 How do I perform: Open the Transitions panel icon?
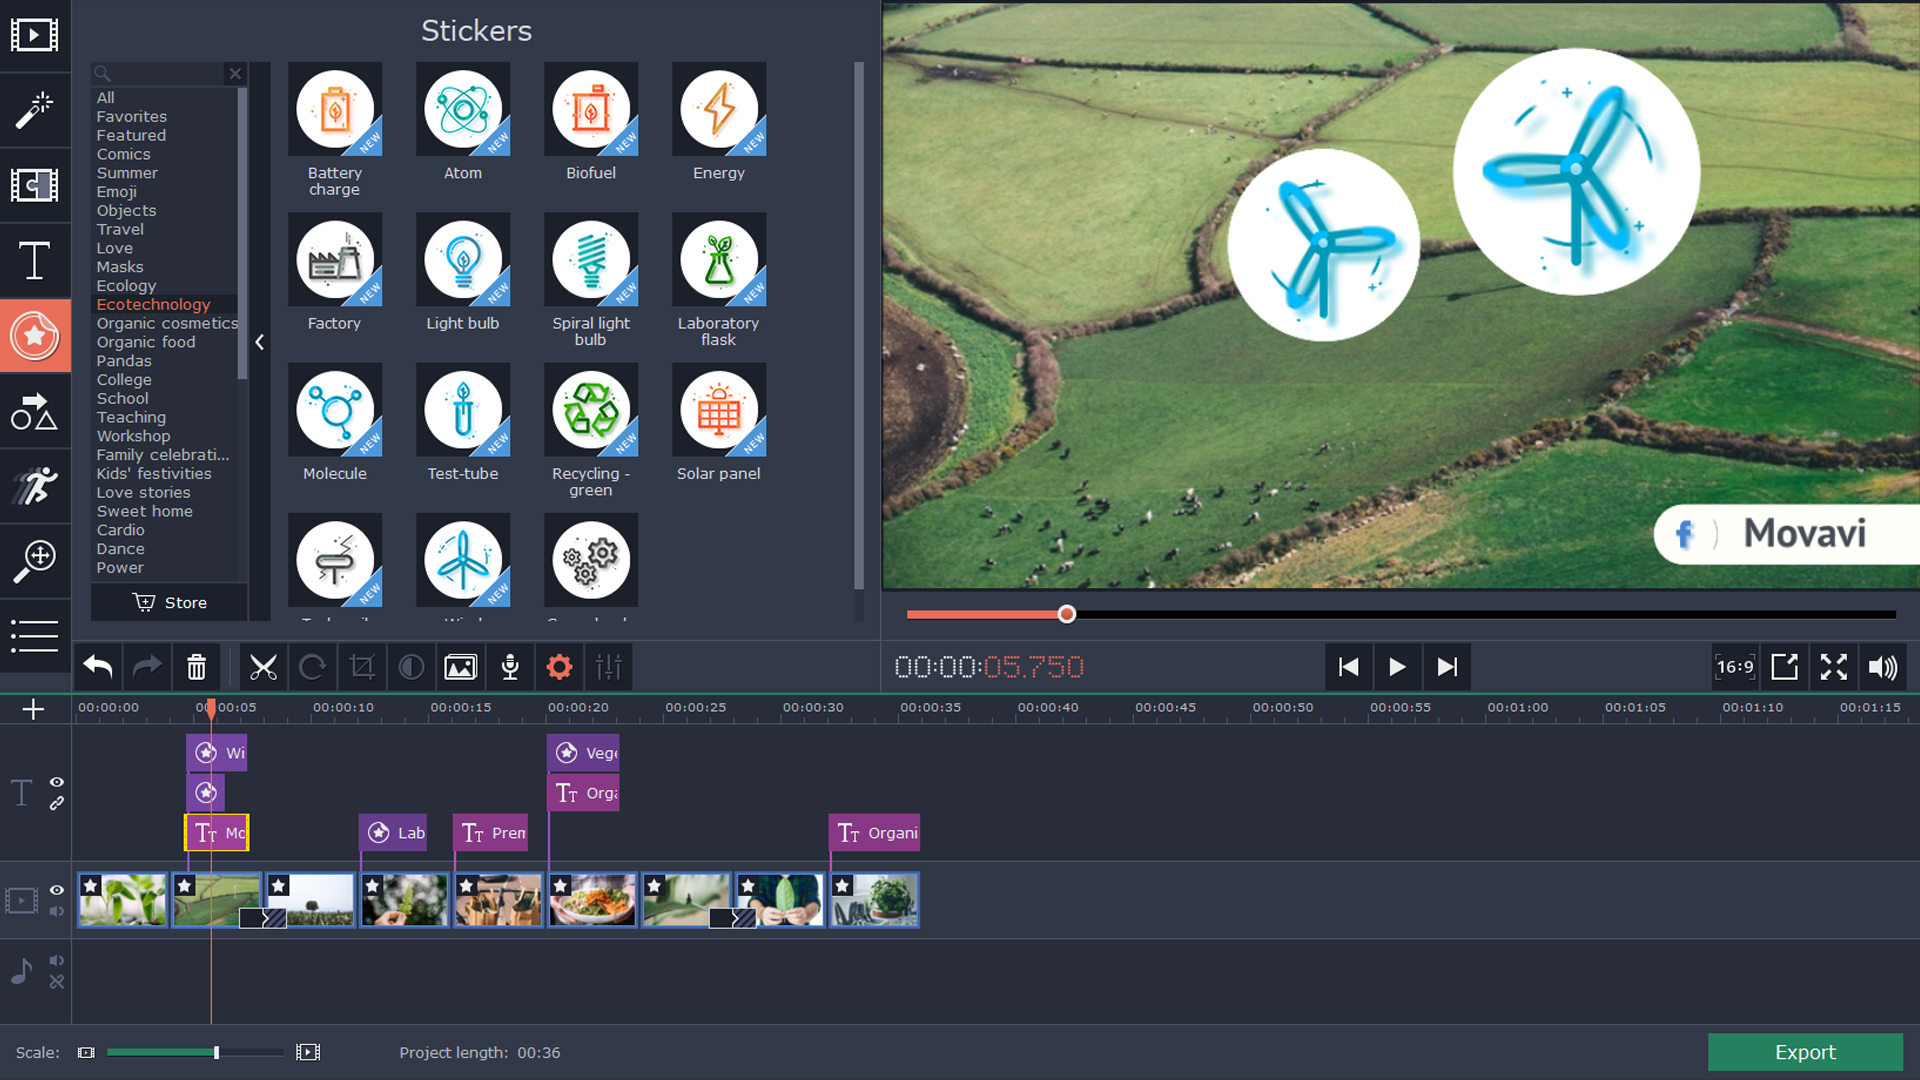(35, 186)
